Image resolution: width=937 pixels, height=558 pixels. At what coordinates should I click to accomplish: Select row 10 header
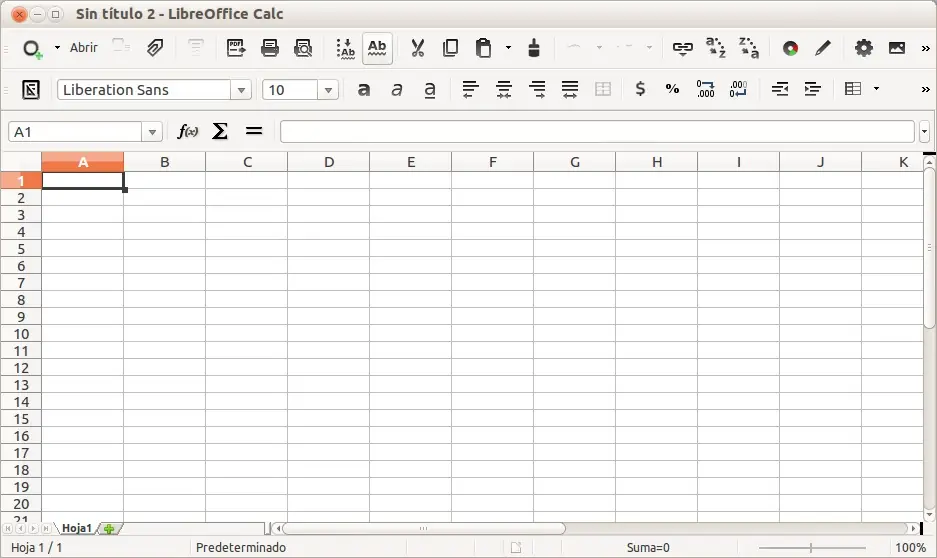pos(21,334)
